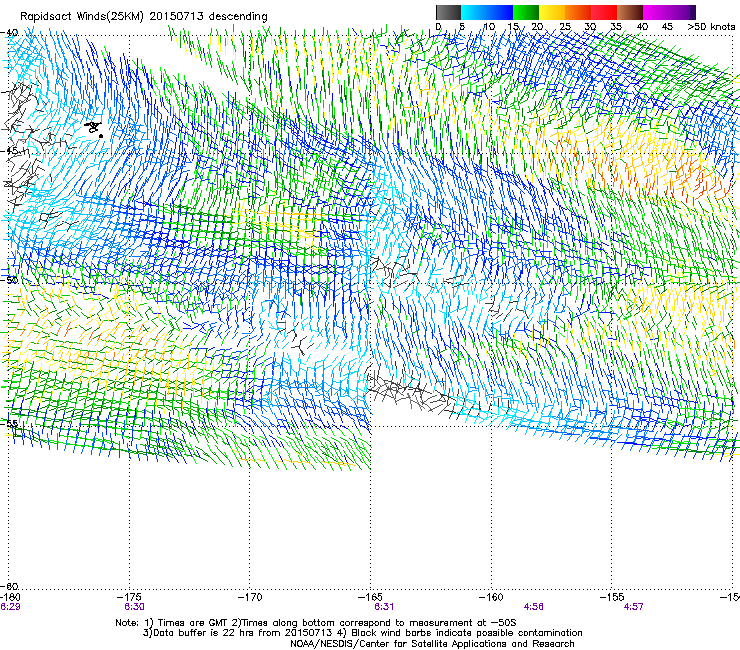
Task: Click the '-170' longitude axis label
Action: [x=250, y=597]
